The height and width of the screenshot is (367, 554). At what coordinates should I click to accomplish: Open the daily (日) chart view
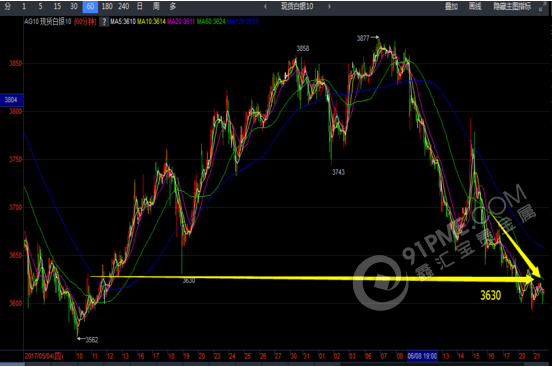140,6
